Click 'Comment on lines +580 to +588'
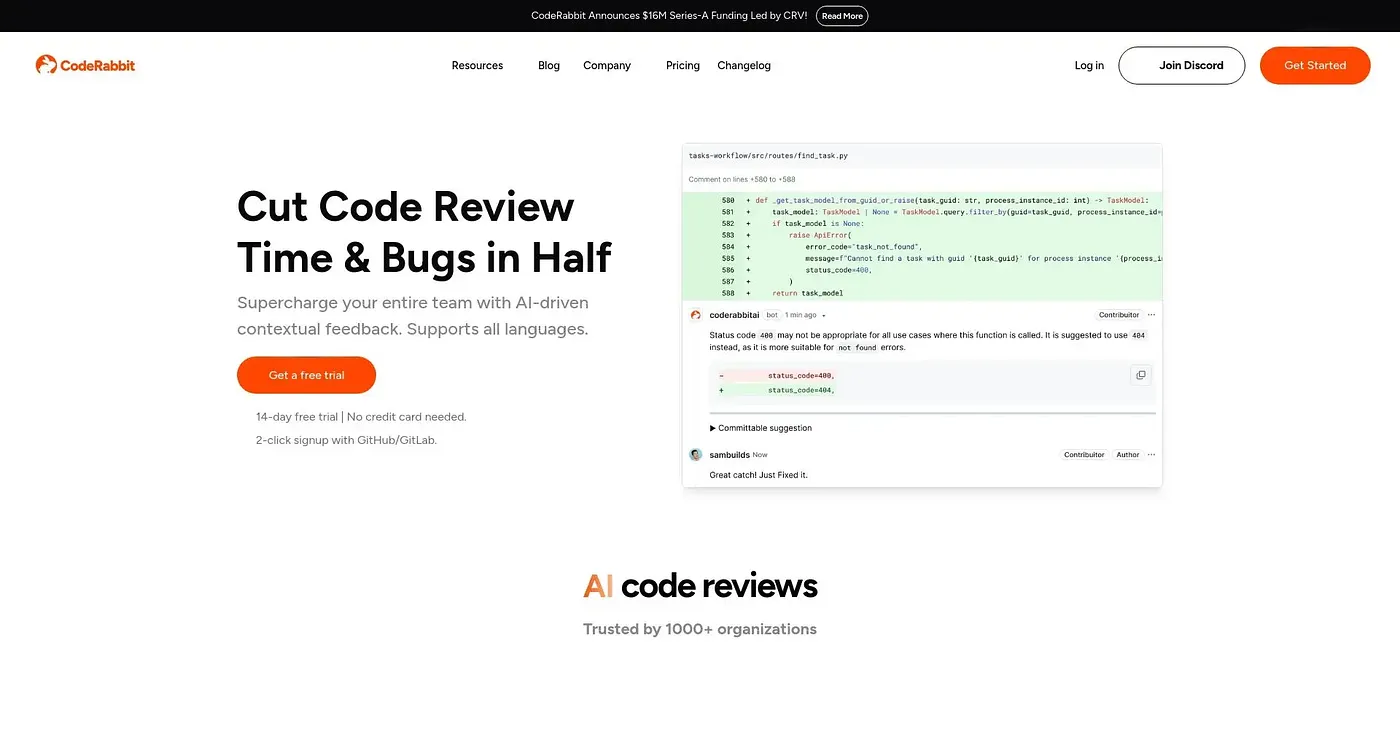1400x729 pixels. click(742, 180)
